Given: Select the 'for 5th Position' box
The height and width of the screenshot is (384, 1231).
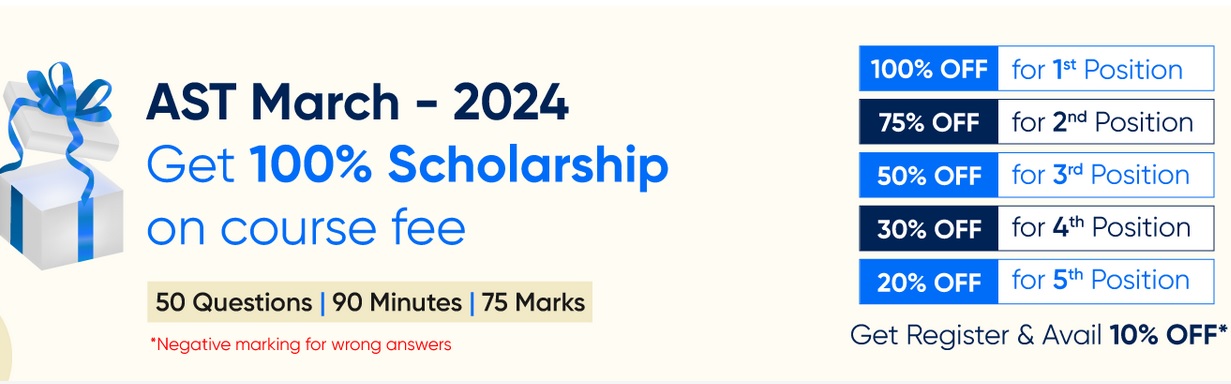Looking at the screenshot, I should pyautogui.click(x=1106, y=281).
